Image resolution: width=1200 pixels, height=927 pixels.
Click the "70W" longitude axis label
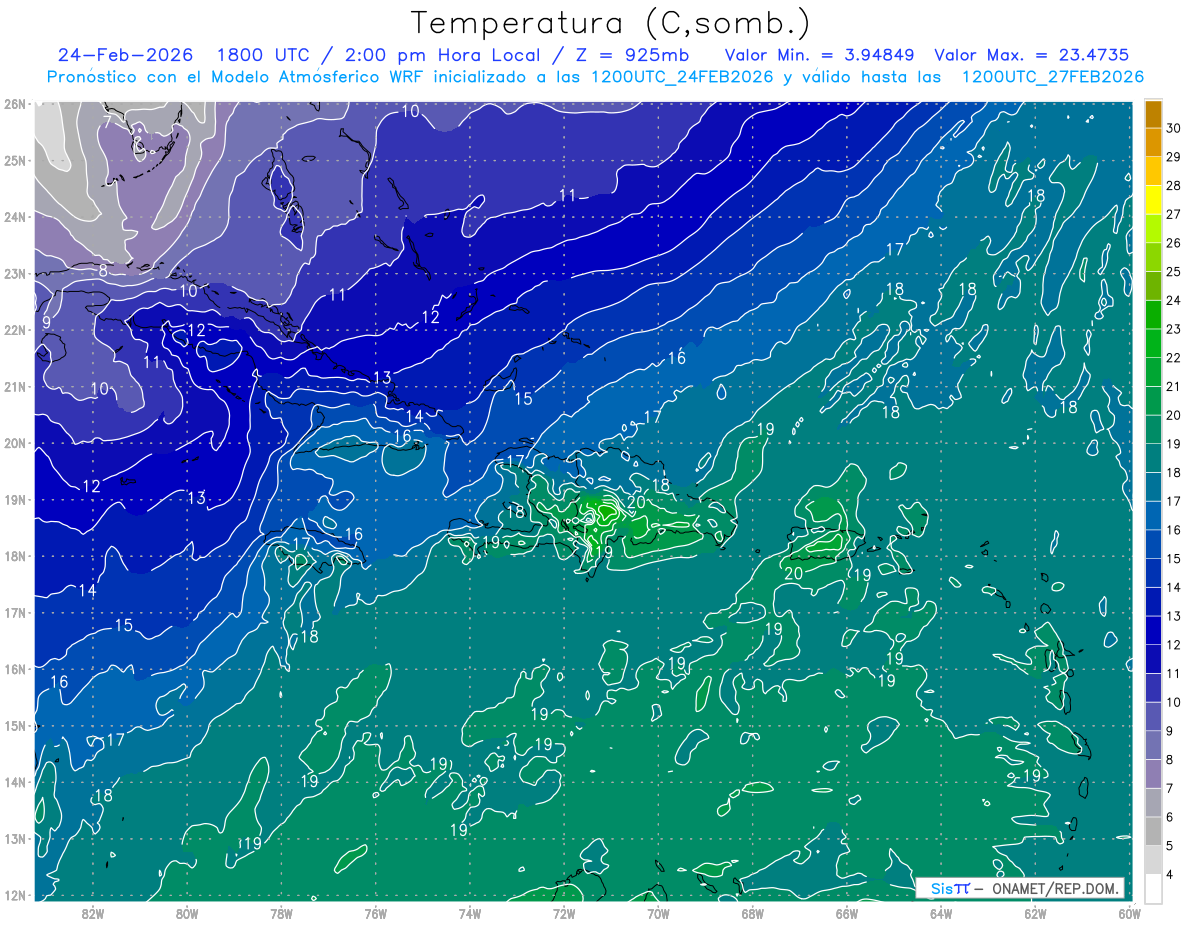pos(658,913)
